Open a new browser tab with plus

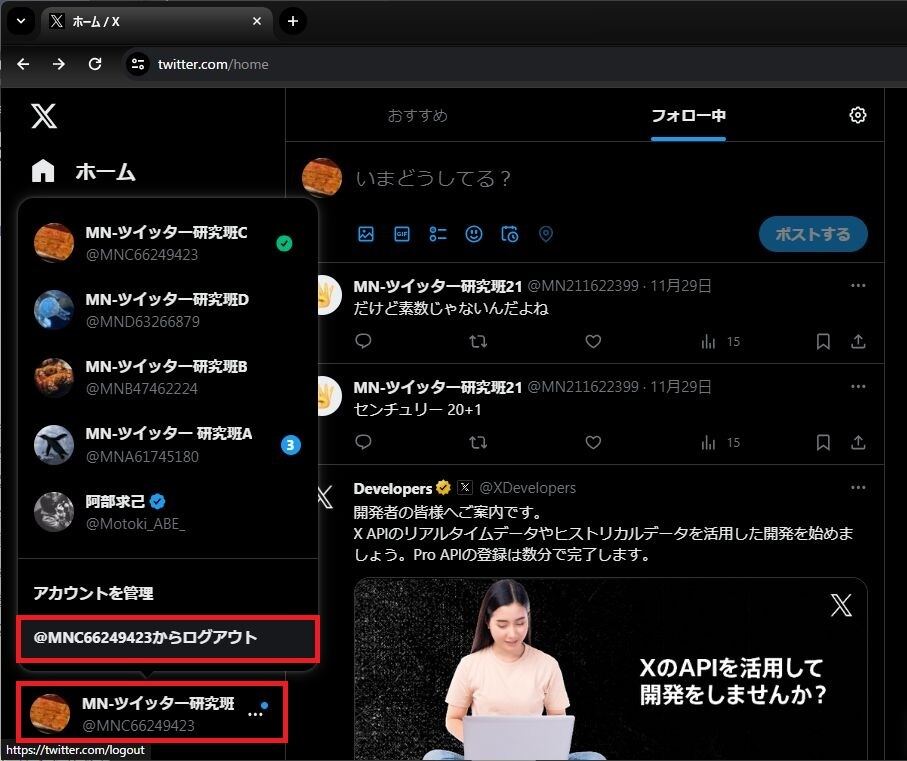click(293, 21)
